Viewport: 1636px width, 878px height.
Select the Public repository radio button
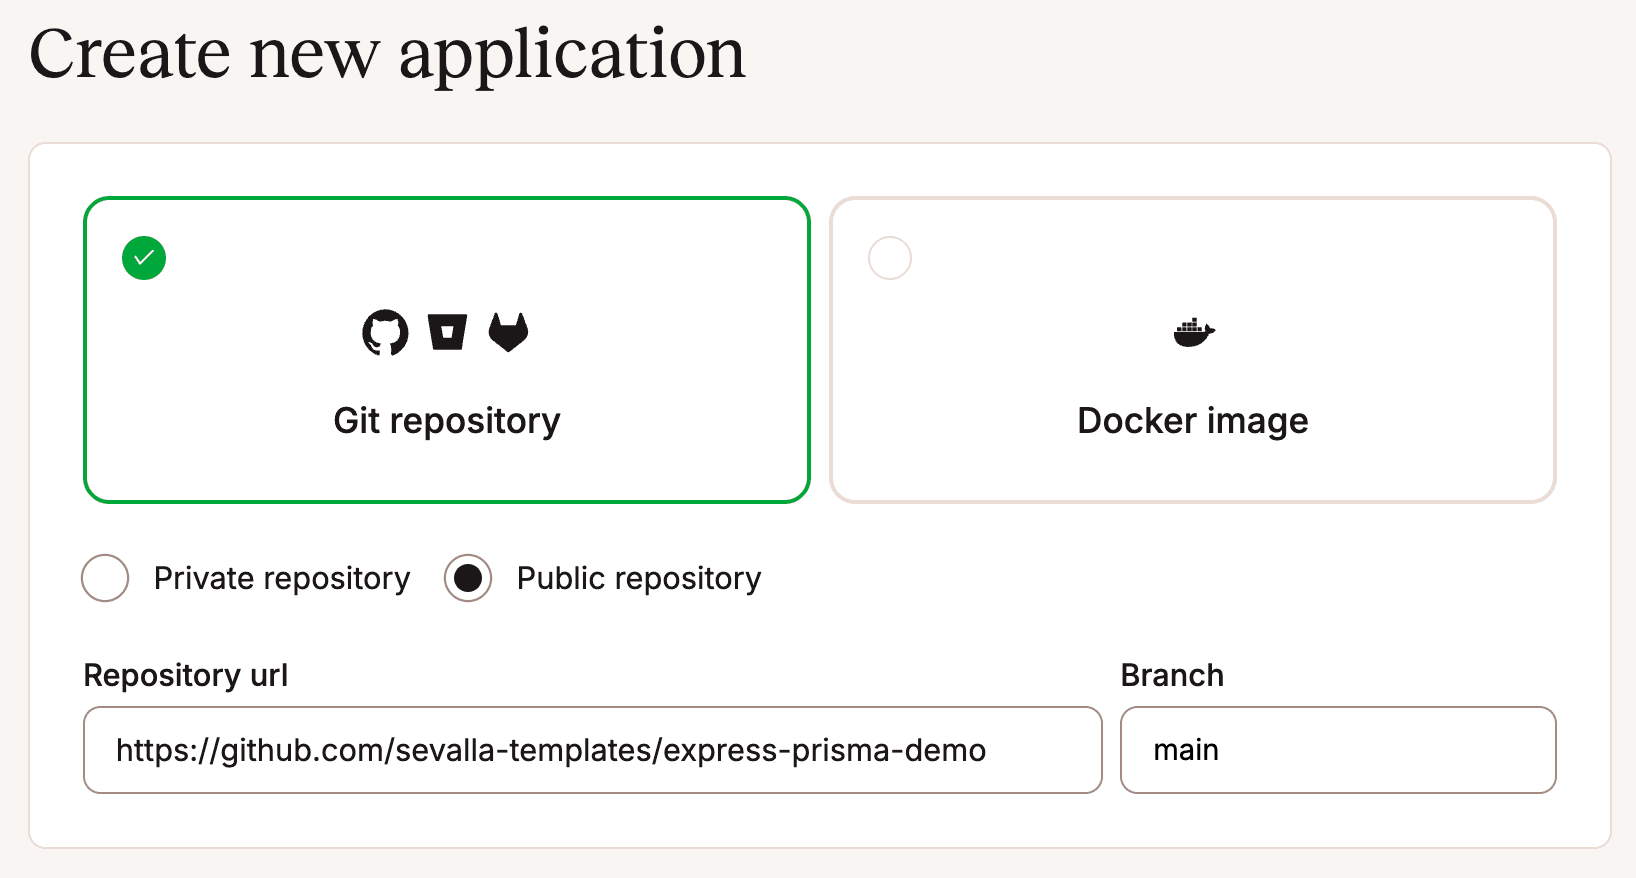point(467,578)
